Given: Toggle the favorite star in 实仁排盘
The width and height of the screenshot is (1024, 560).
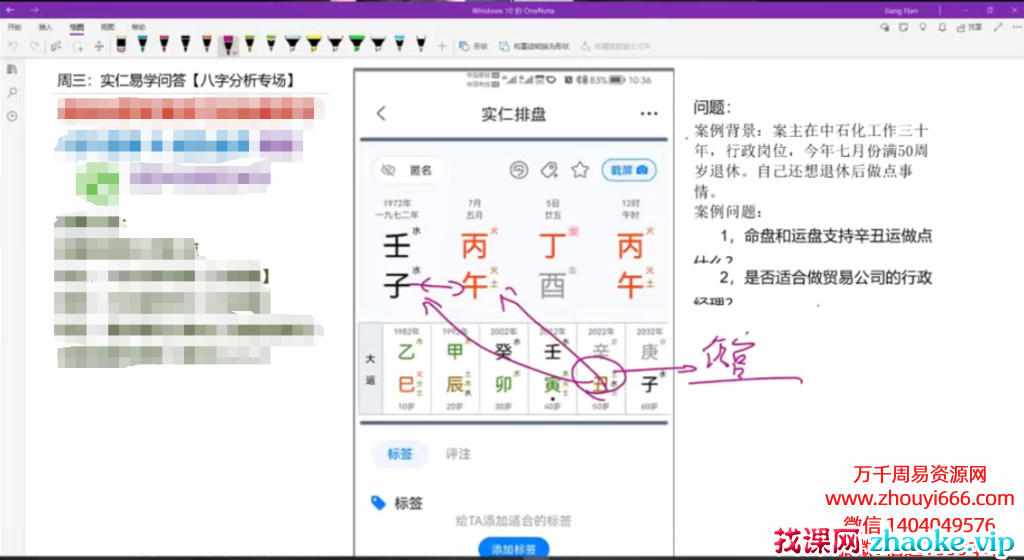Looking at the screenshot, I should tap(579, 170).
